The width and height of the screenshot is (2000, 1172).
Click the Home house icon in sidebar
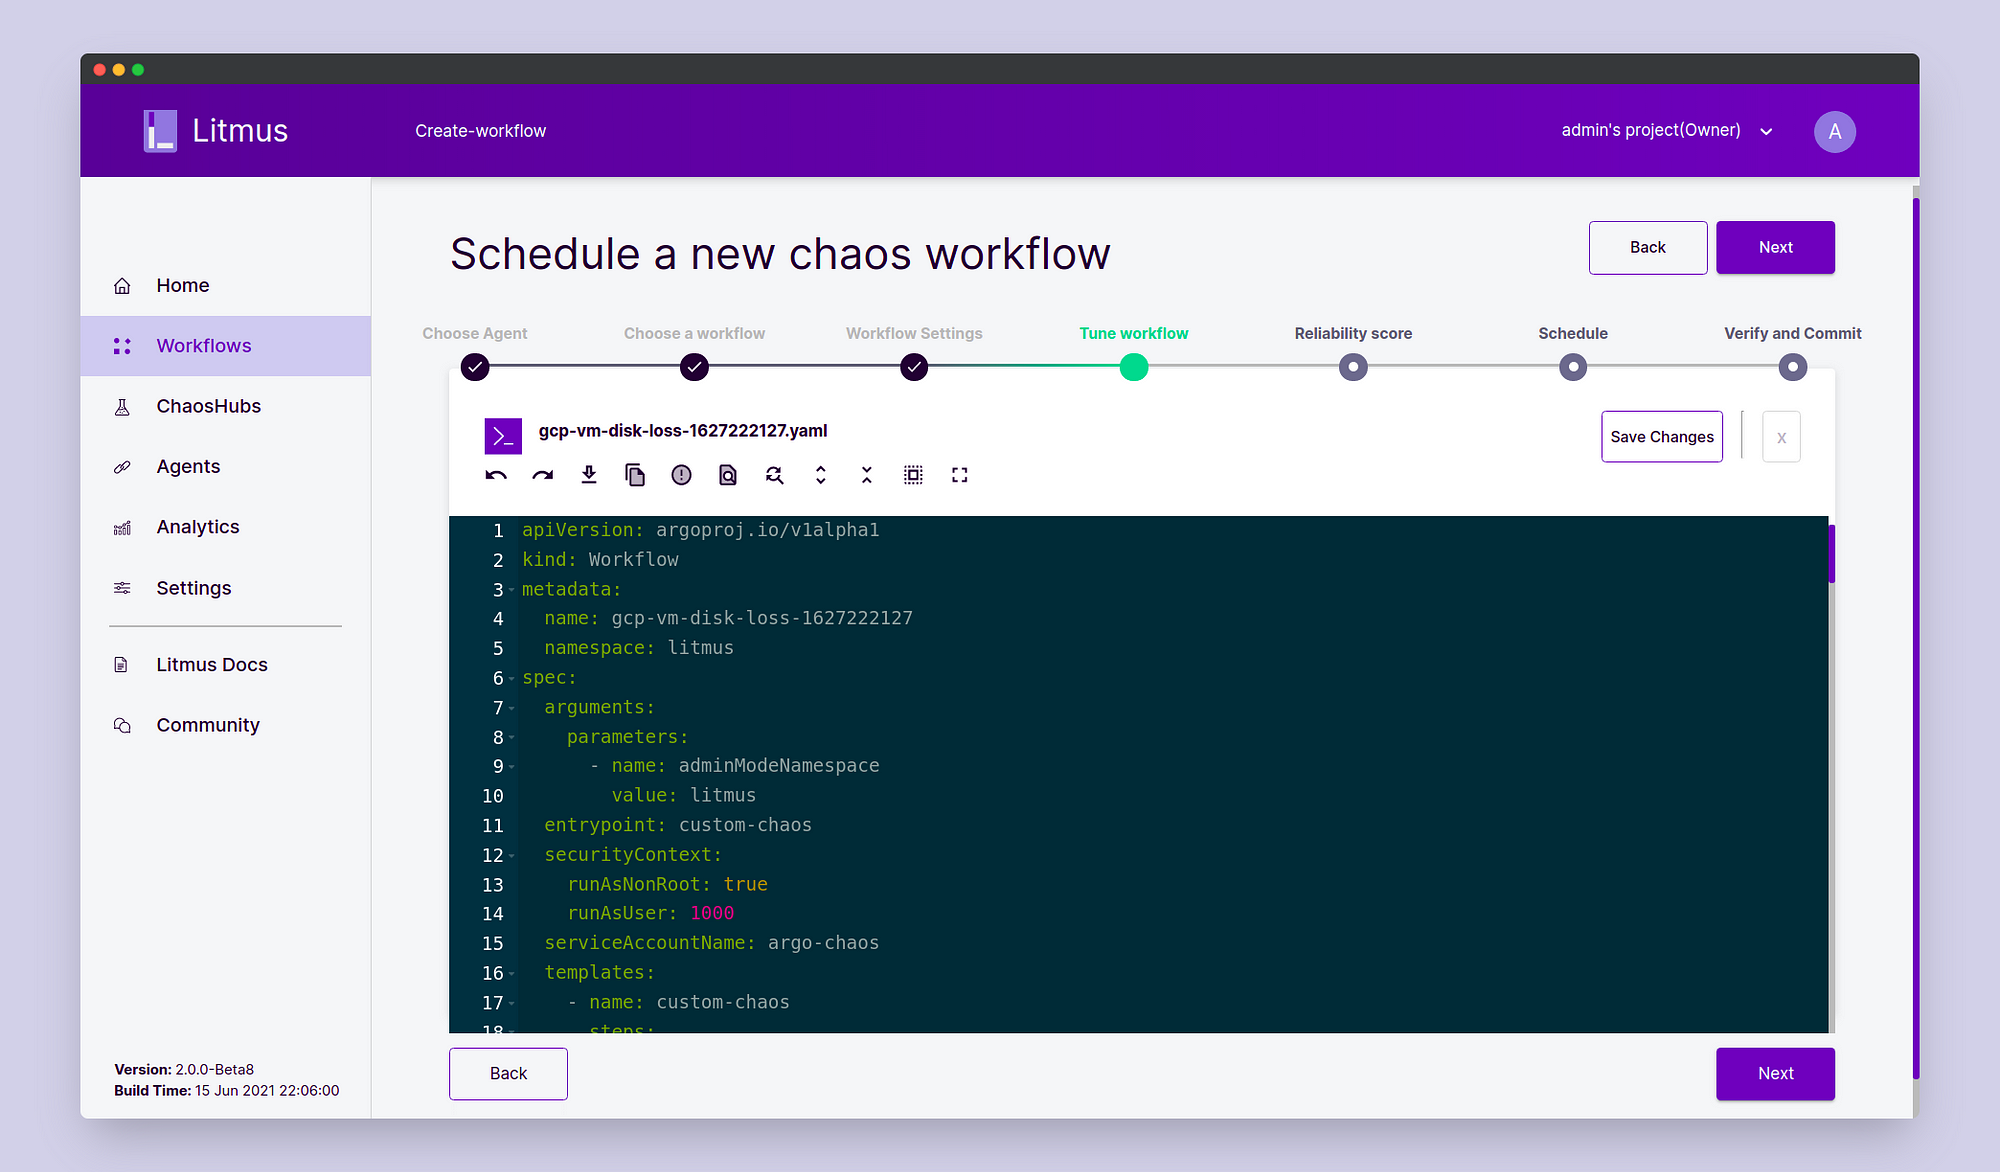tap(122, 286)
